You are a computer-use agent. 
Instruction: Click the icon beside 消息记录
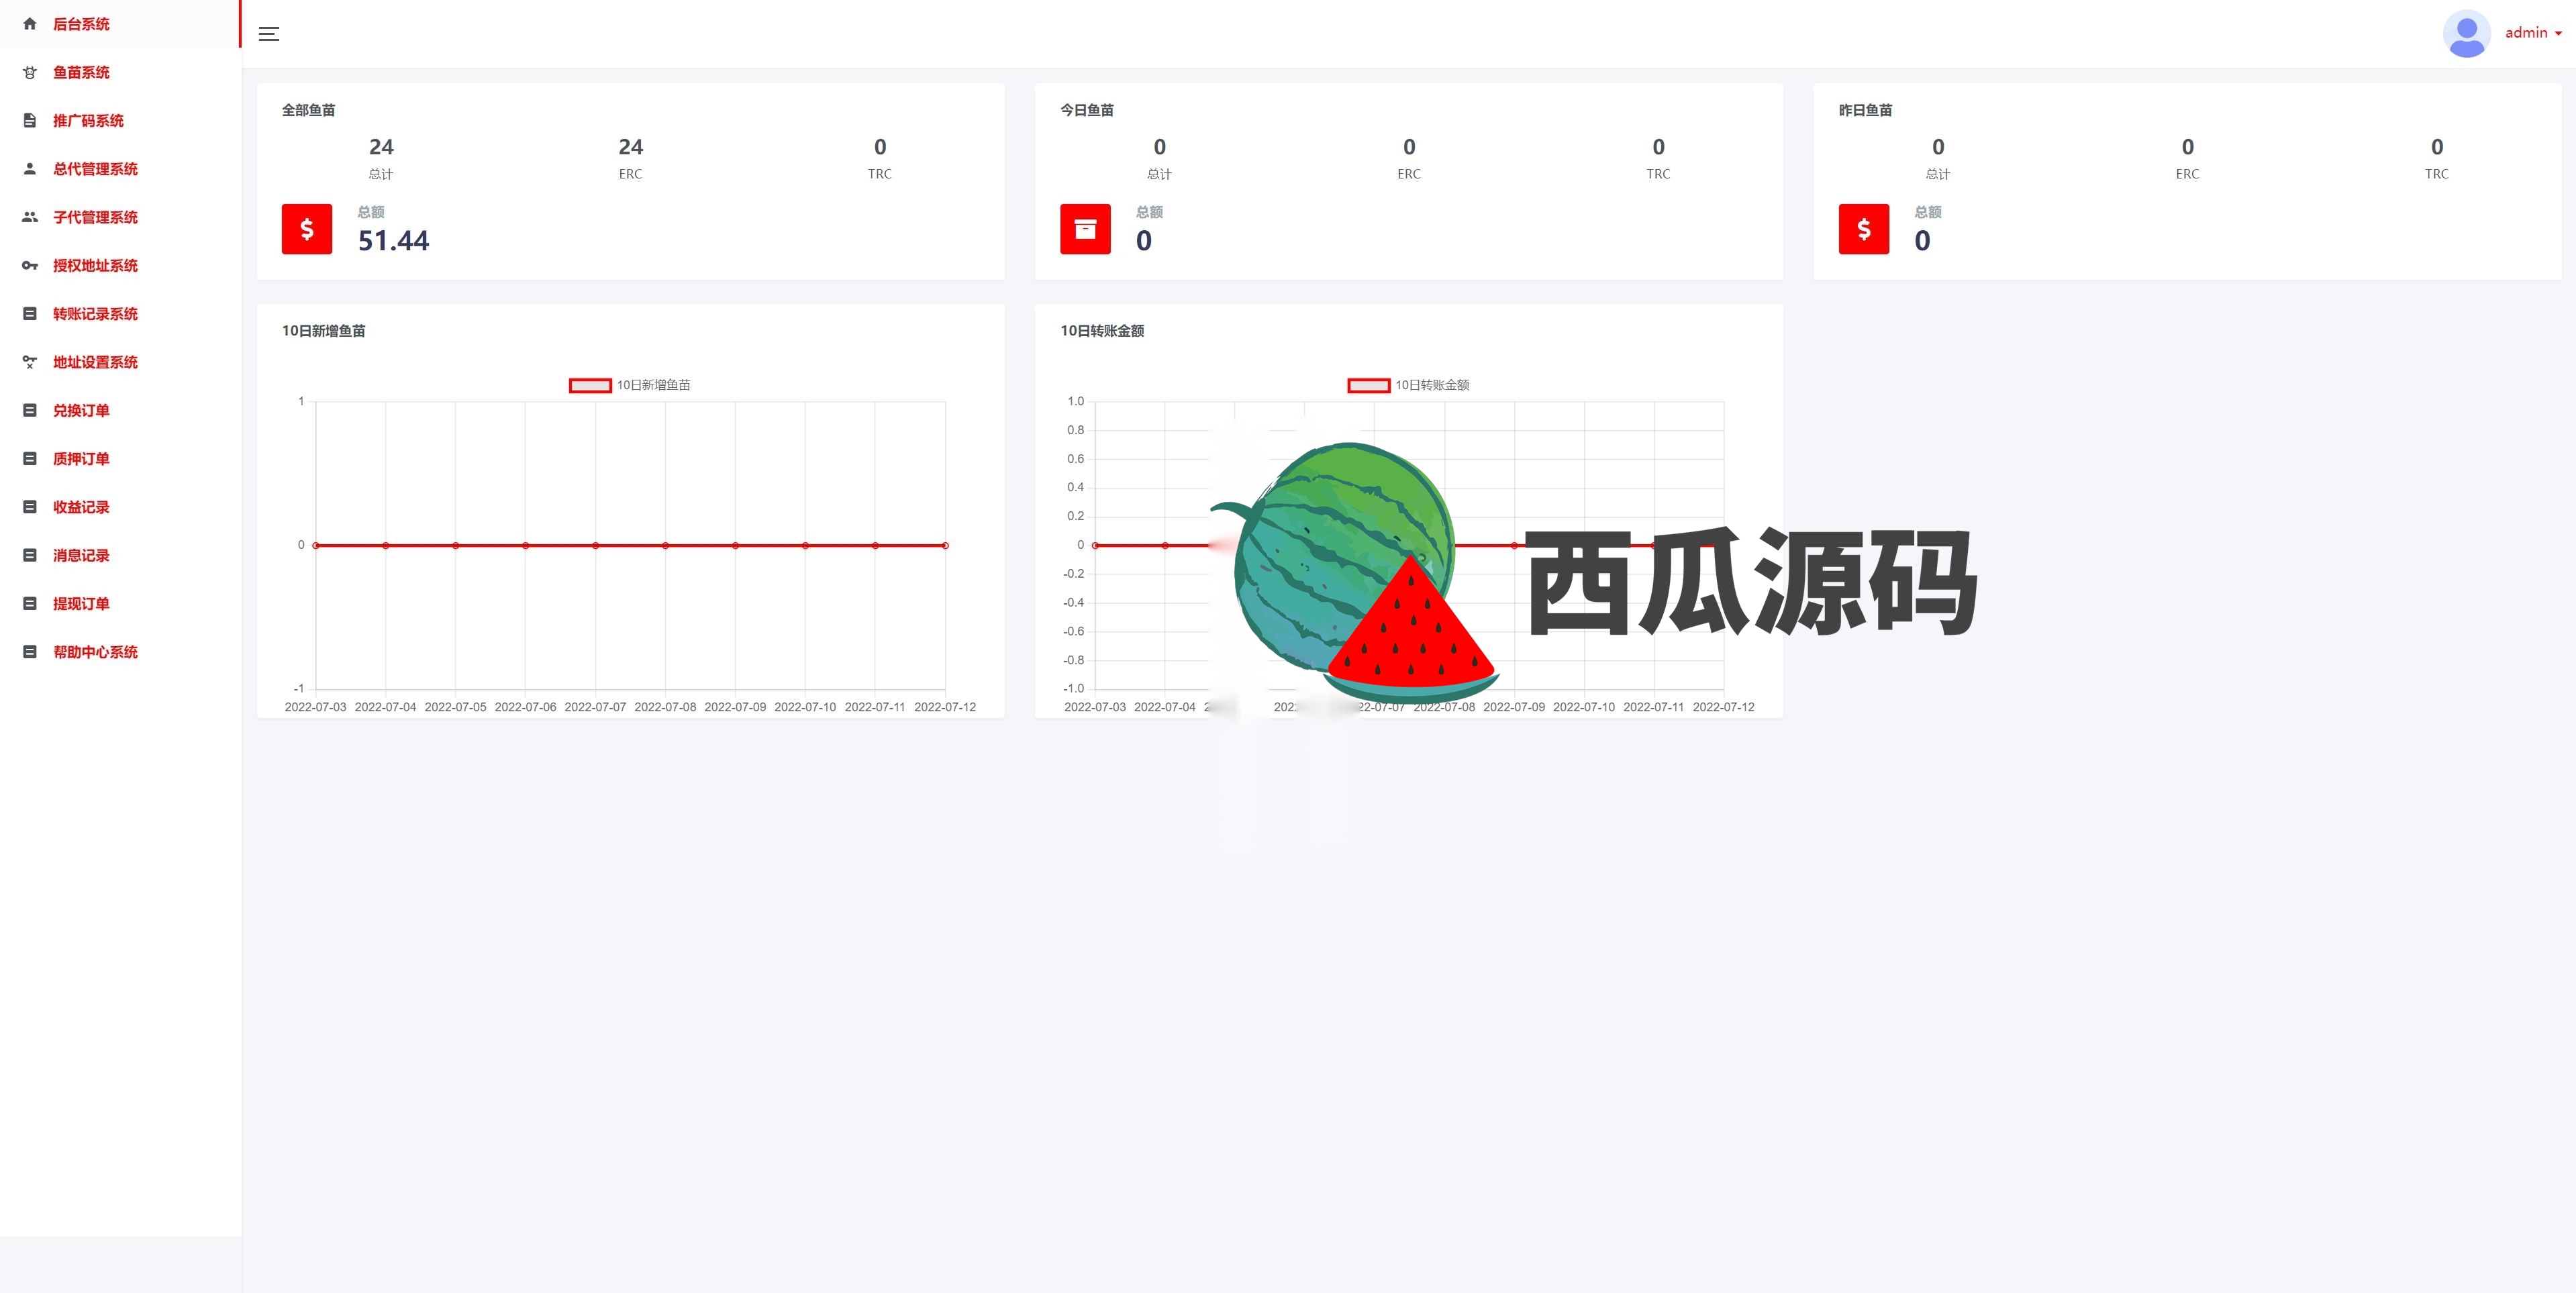30,555
